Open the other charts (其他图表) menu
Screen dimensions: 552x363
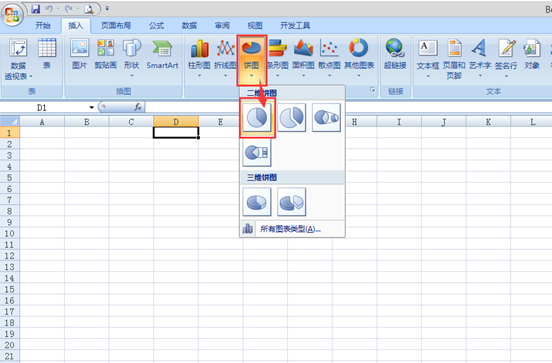click(x=359, y=58)
